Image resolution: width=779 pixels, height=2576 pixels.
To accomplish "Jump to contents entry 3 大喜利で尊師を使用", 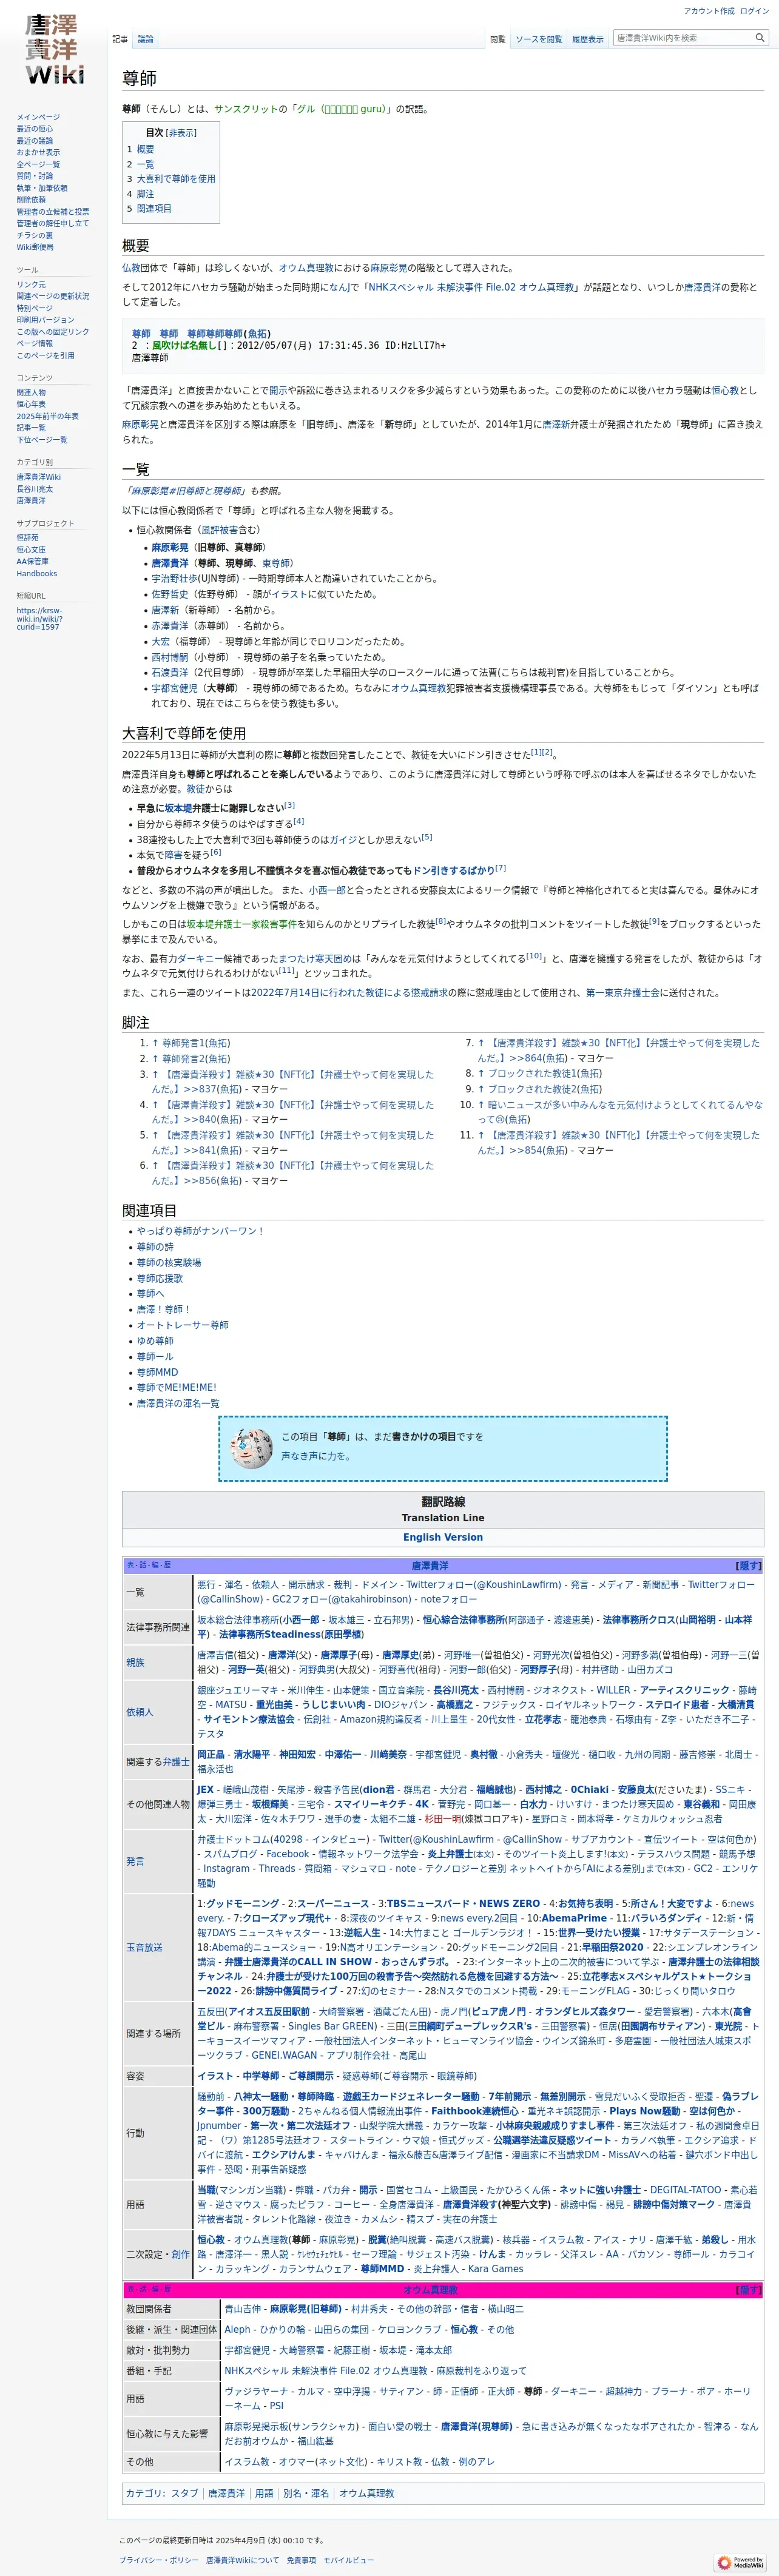I will pyautogui.click(x=171, y=179).
